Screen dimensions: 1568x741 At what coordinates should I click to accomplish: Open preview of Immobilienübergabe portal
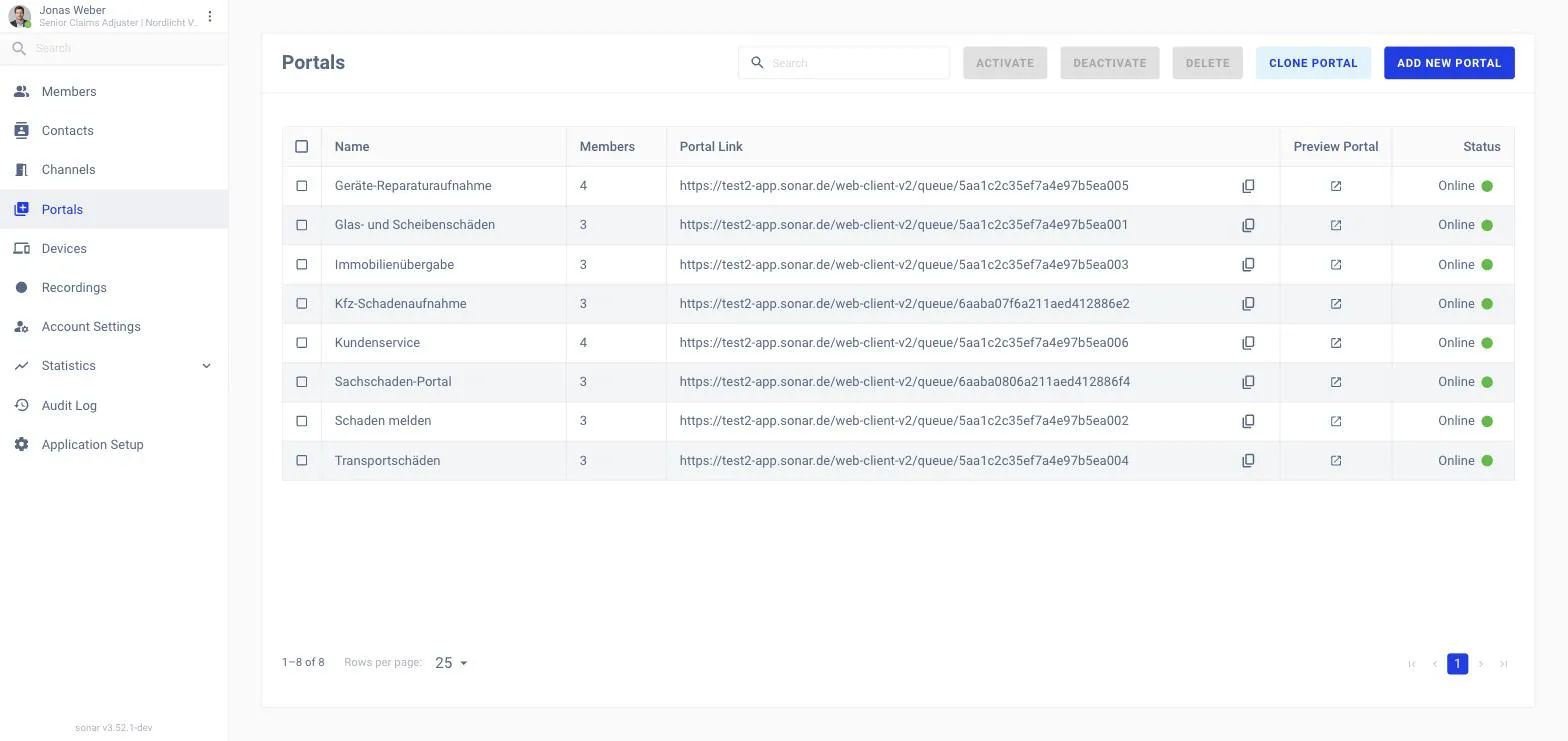click(x=1336, y=265)
